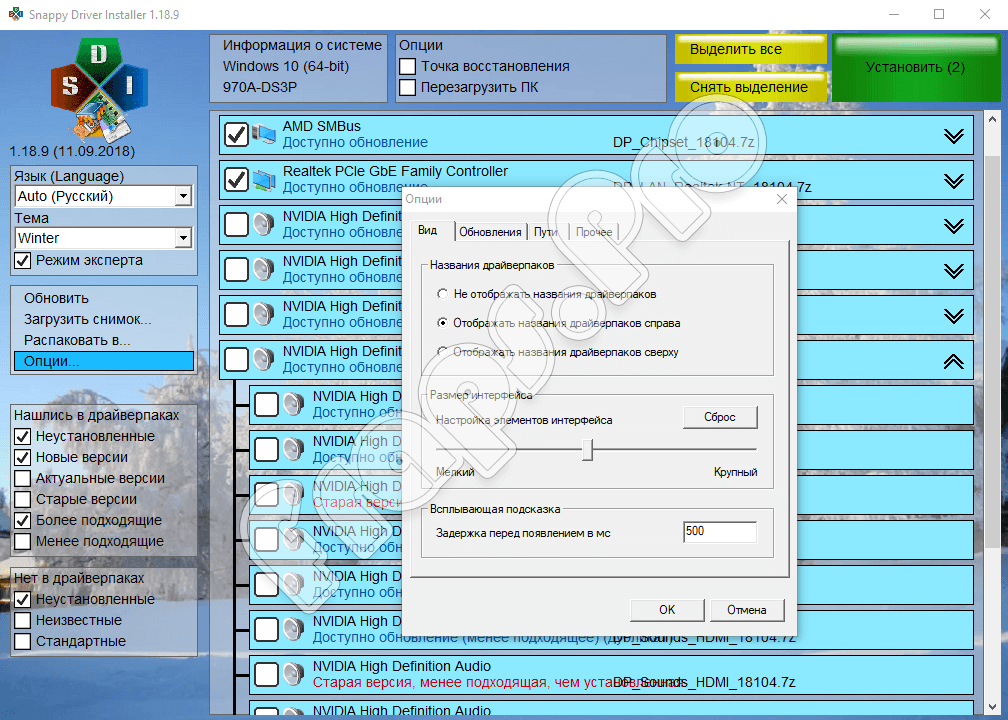The image size is (1008, 720).
Task: Expand the Realtek PCIe GbE Controller entry
Action: (x=953, y=181)
